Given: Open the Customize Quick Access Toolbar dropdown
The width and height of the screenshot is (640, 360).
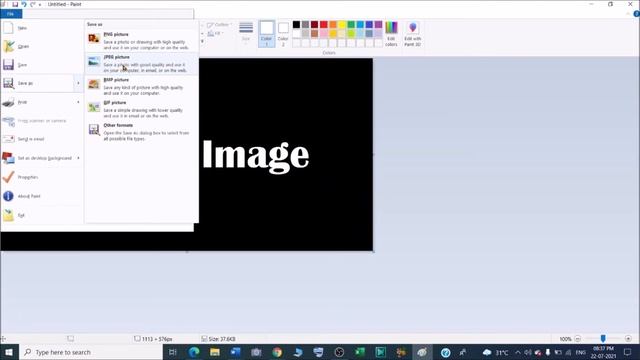Looking at the screenshot, I should point(40,4).
